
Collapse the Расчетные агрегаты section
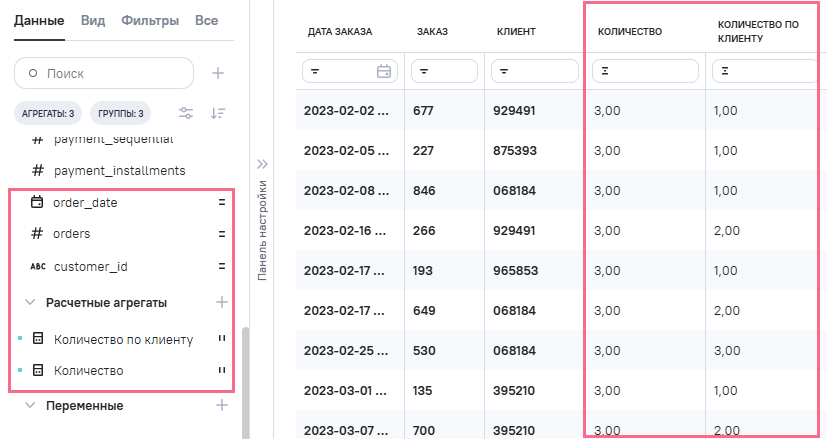click(x=30, y=302)
